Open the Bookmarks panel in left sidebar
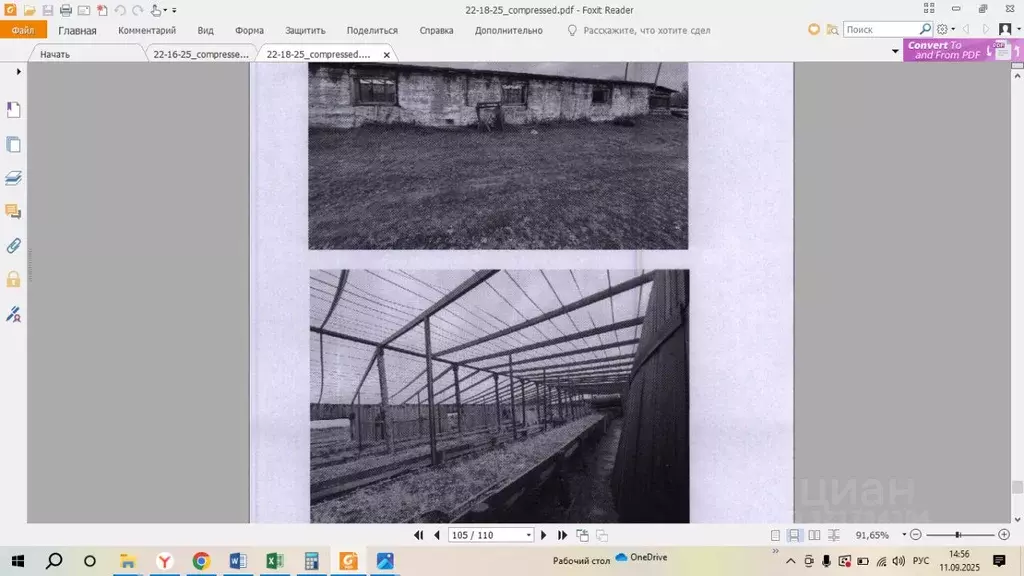This screenshot has height=576, width=1024. (14, 110)
